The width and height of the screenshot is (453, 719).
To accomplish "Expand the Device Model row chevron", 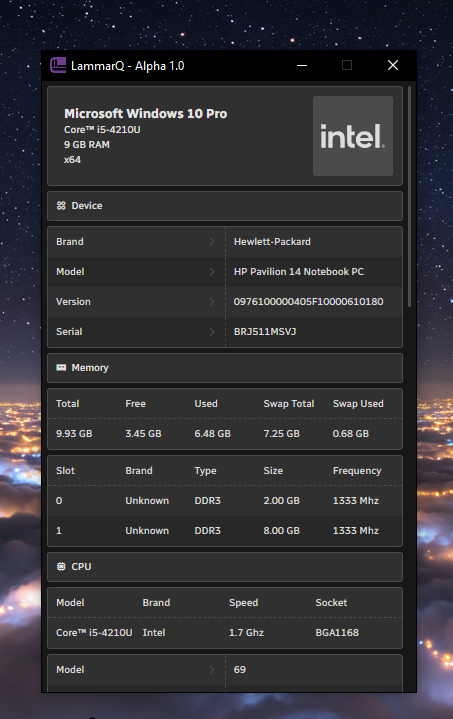I will click(212, 271).
